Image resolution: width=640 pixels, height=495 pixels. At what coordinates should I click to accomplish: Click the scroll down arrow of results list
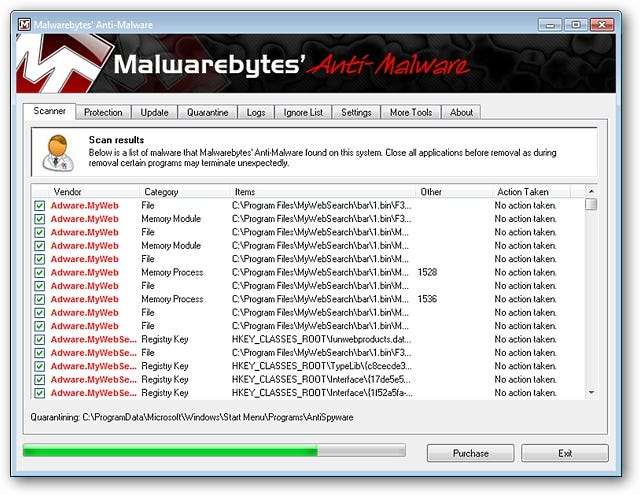[591, 393]
